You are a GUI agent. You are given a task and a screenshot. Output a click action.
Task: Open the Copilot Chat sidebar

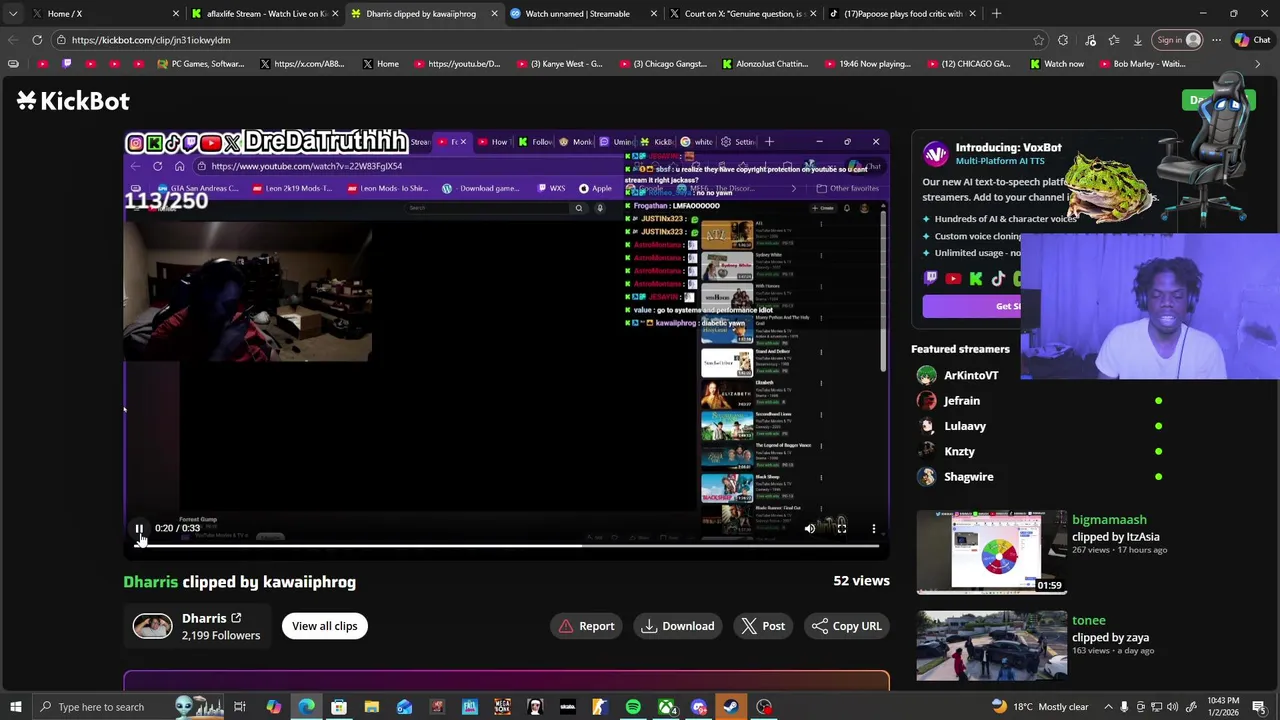tap(1252, 40)
